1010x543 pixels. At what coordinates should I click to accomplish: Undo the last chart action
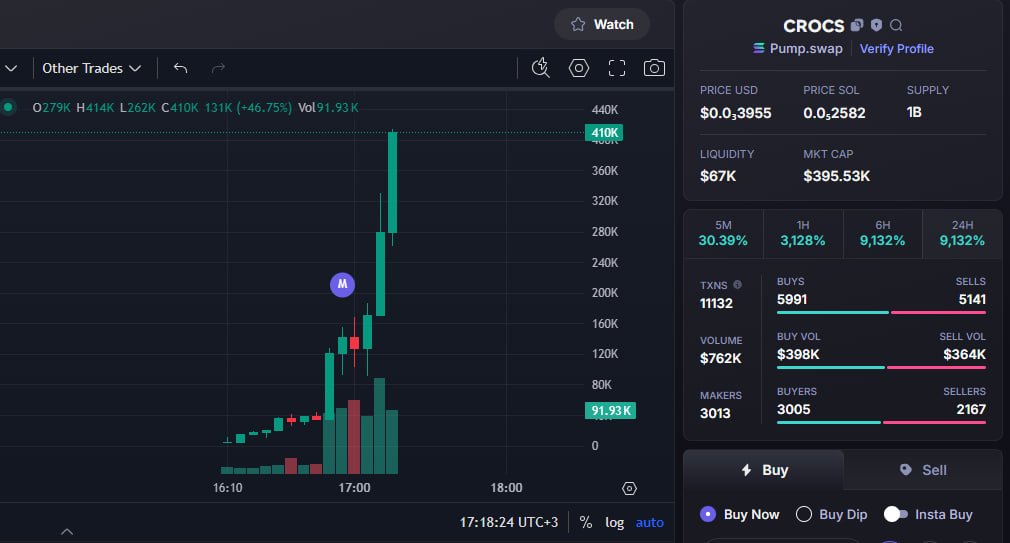point(180,68)
